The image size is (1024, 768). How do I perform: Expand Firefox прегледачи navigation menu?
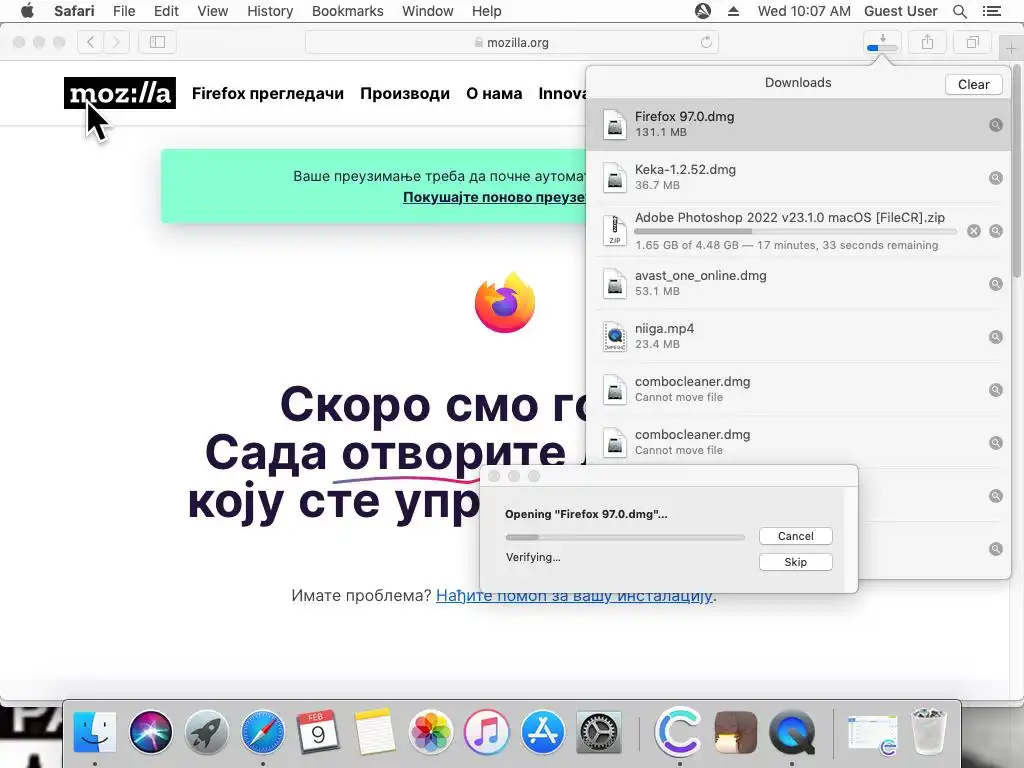coord(268,93)
